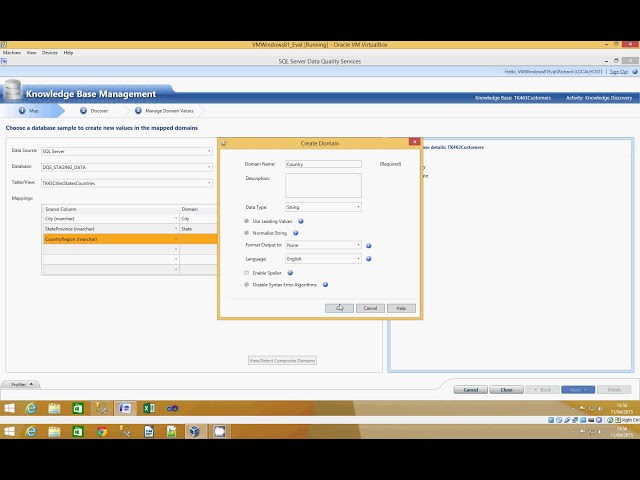Open the image file icon in host taskbar
The image size is (640, 480).
[x=172, y=431]
